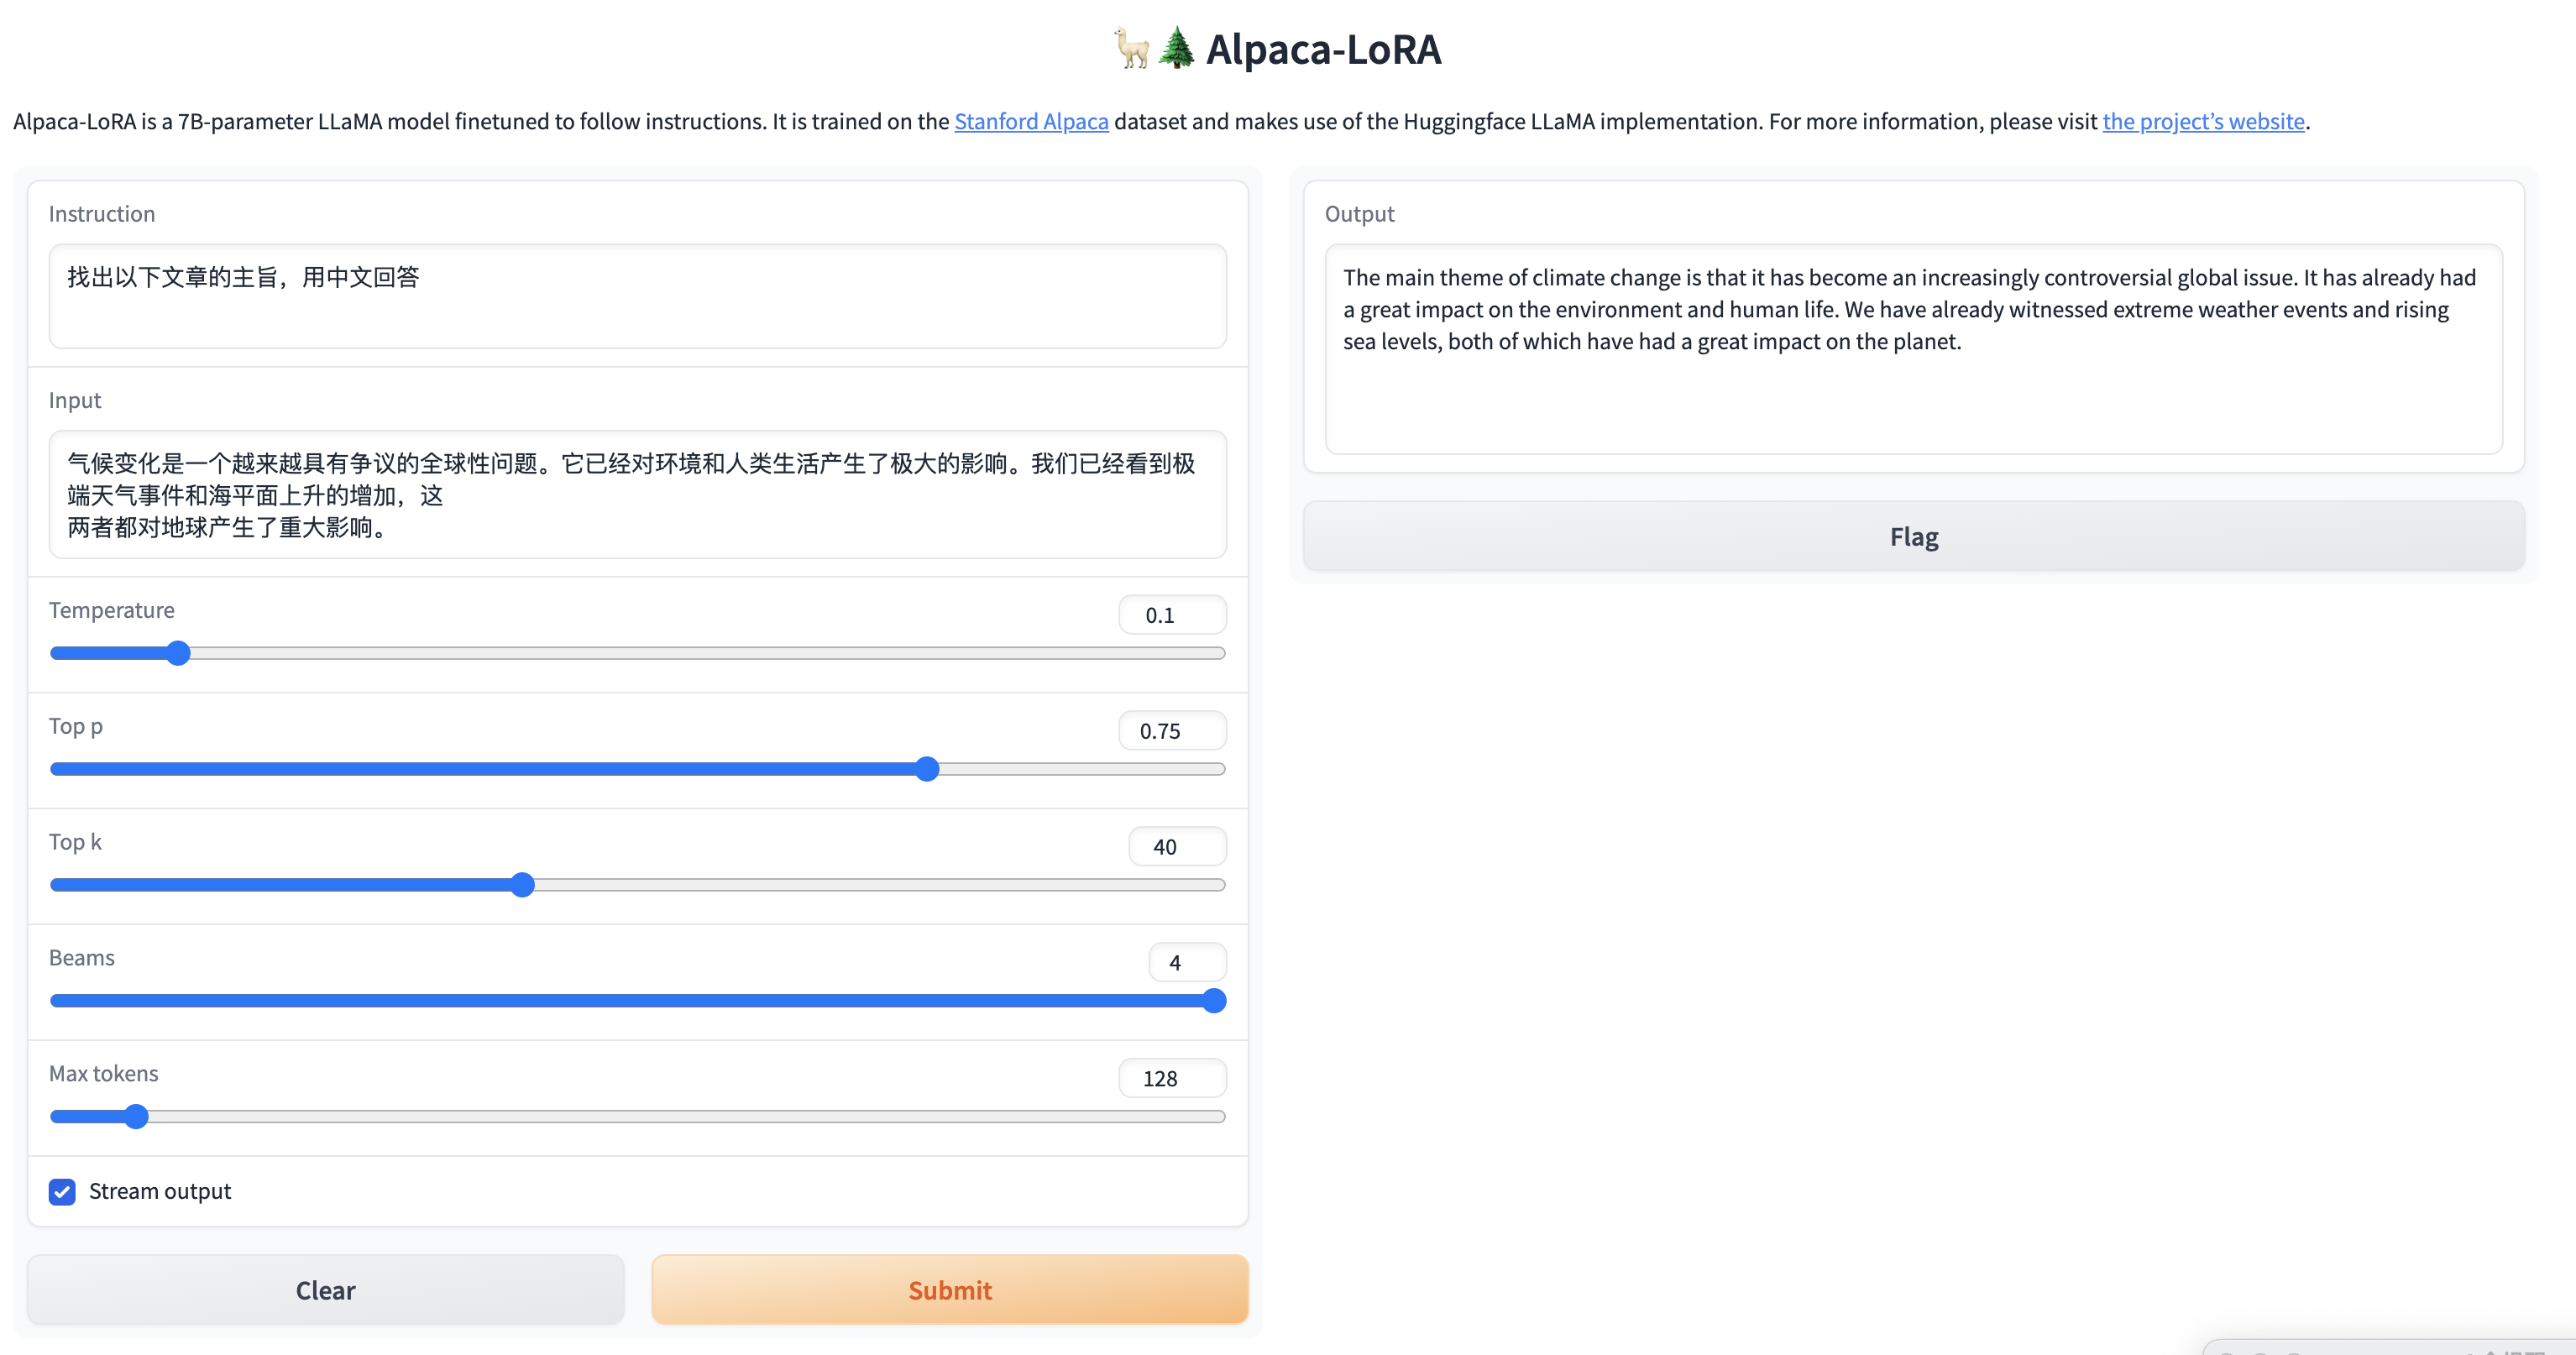2576x1355 pixels.
Task: Click the Beams value box showing 4
Action: (1186, 961)
